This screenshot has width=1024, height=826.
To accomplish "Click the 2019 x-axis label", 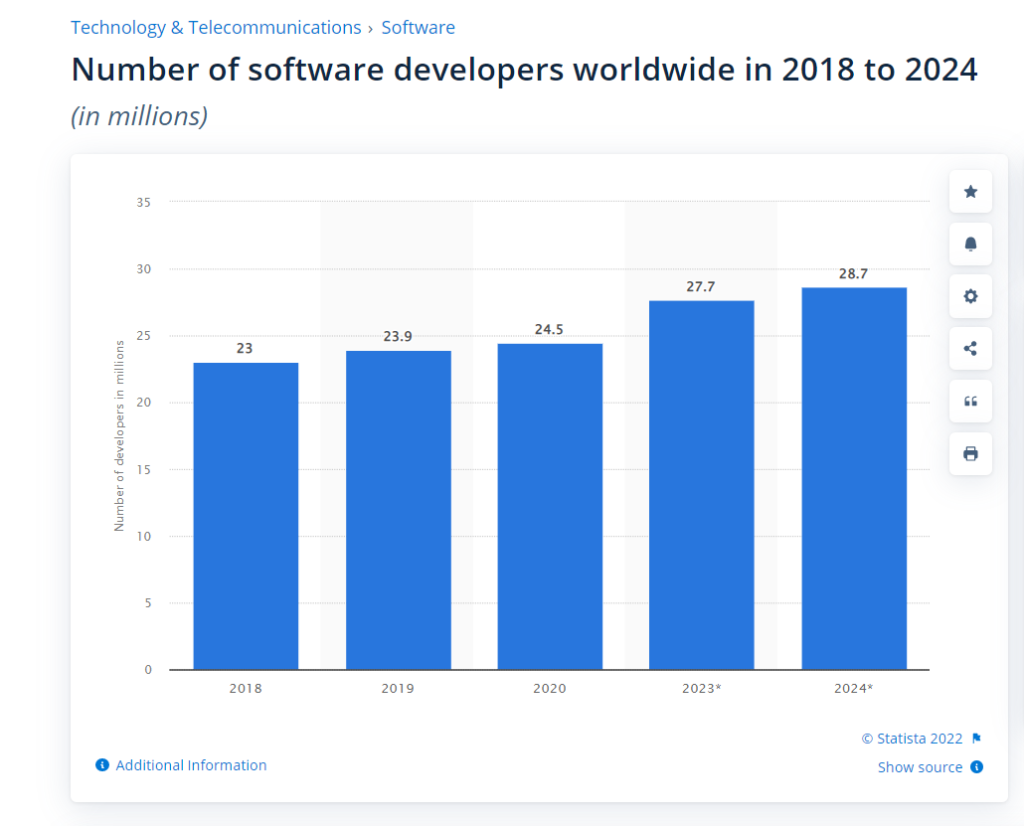I will coord(398,688).
